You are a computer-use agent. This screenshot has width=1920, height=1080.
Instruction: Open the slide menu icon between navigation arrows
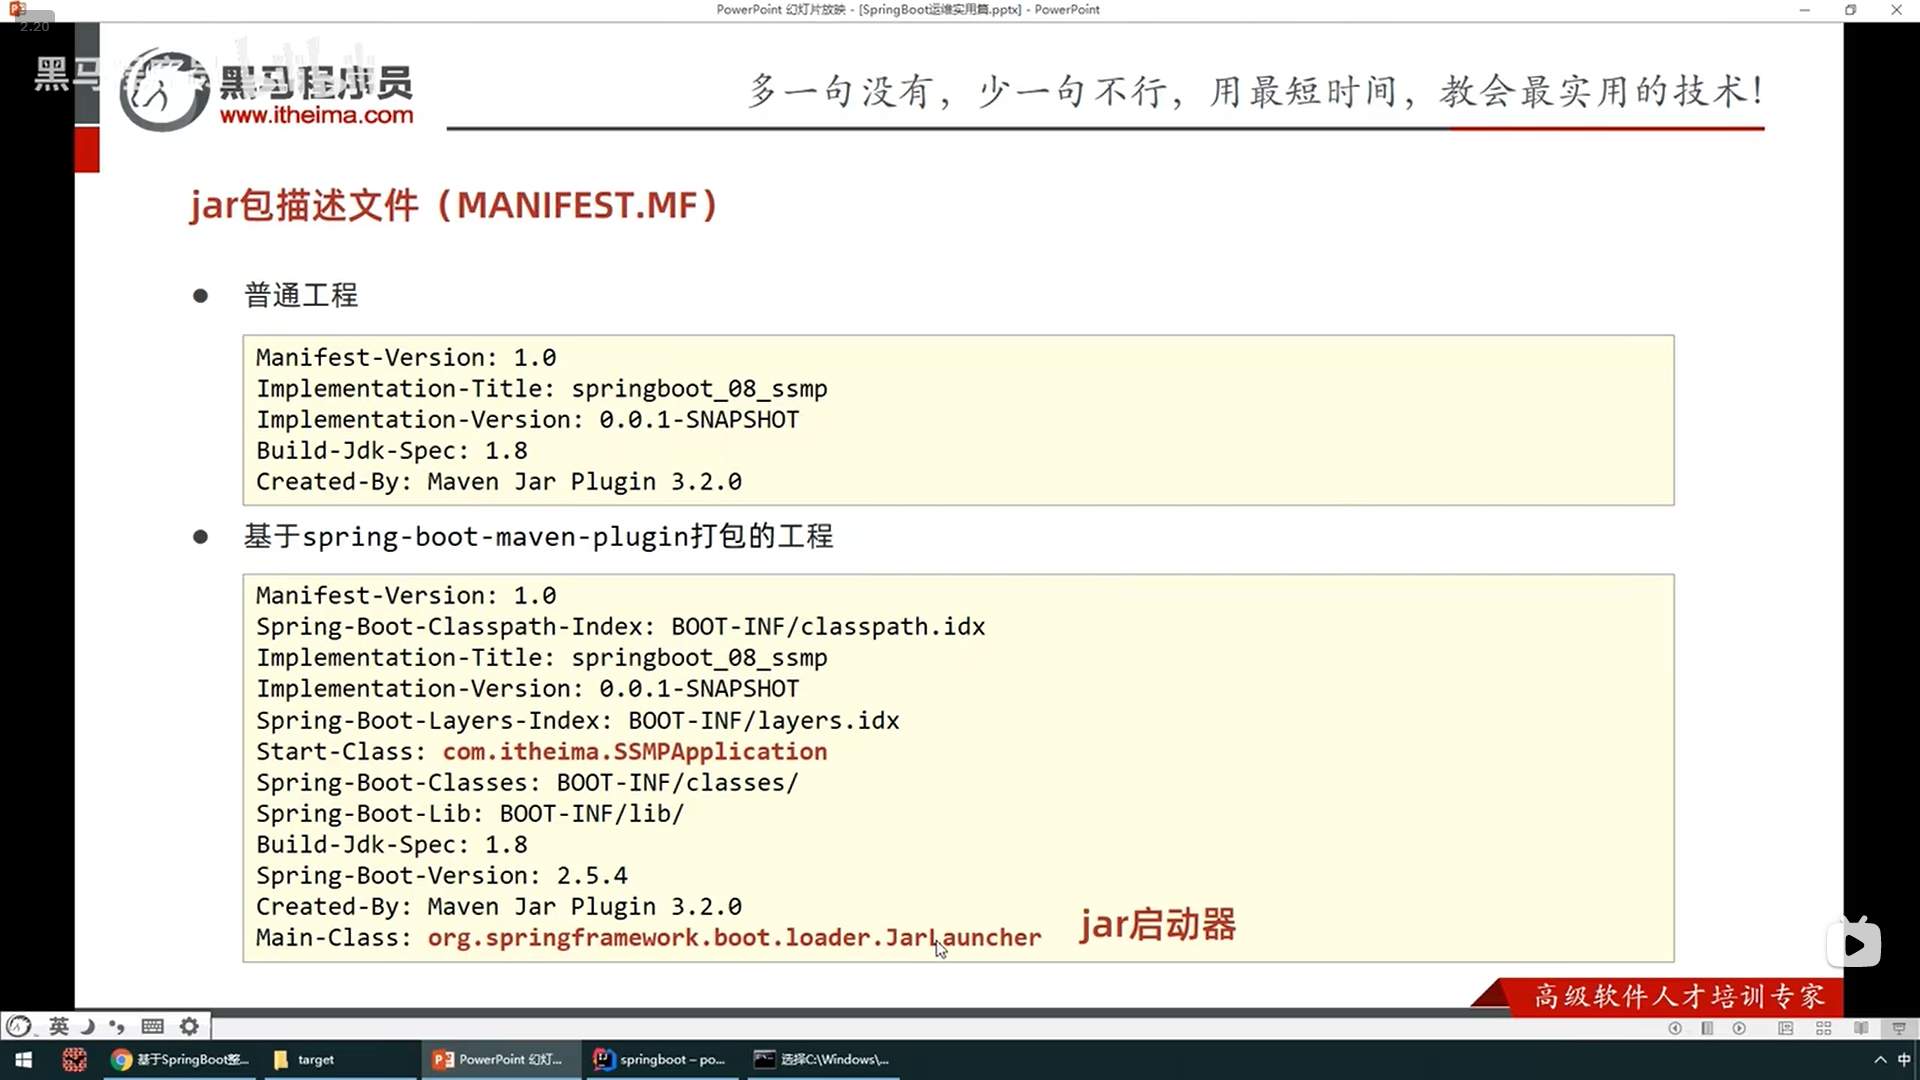[x=1707, y=1028]
